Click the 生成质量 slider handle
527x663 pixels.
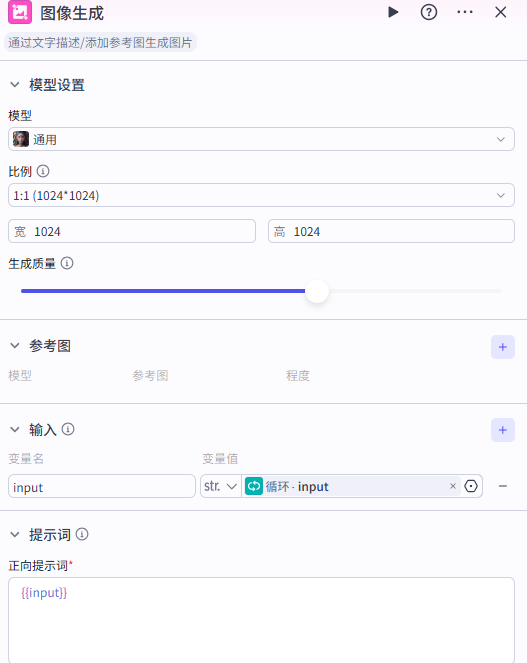click(x=317, y=291)
